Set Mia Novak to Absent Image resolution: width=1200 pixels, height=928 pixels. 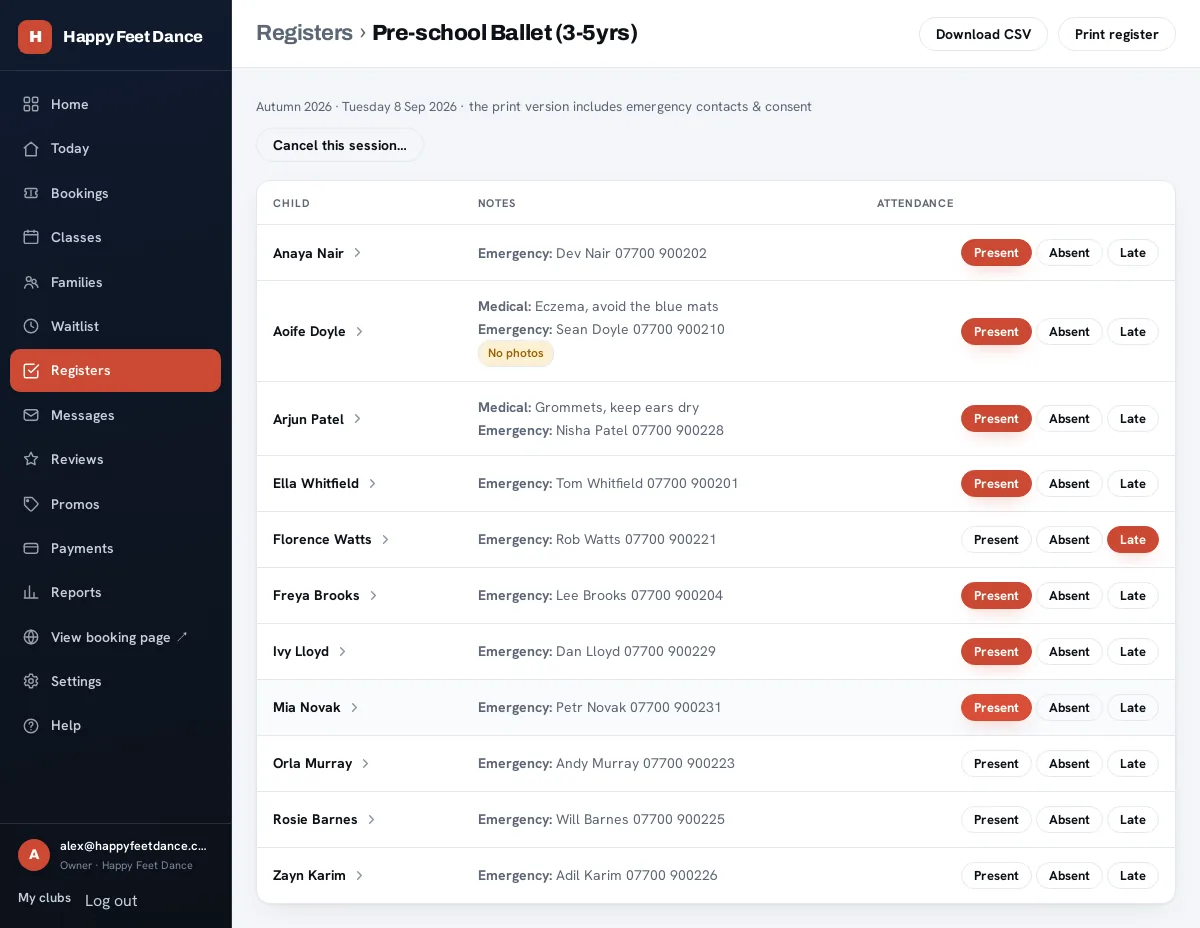tap(1069, 708)
